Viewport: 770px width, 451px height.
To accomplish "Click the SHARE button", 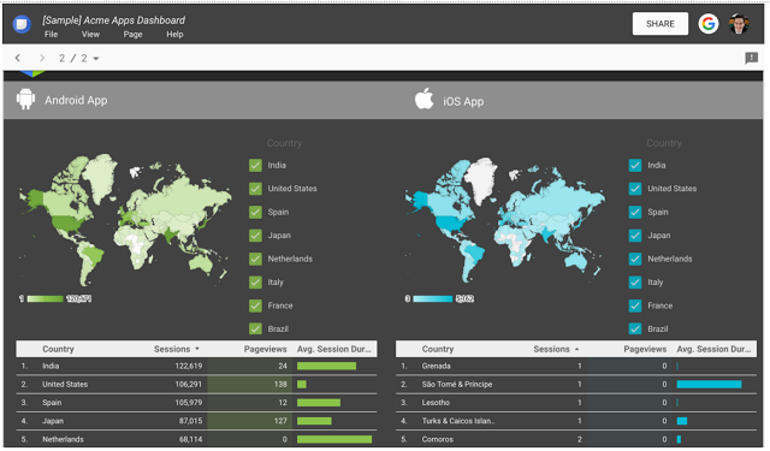I will (x=660, y=24).
